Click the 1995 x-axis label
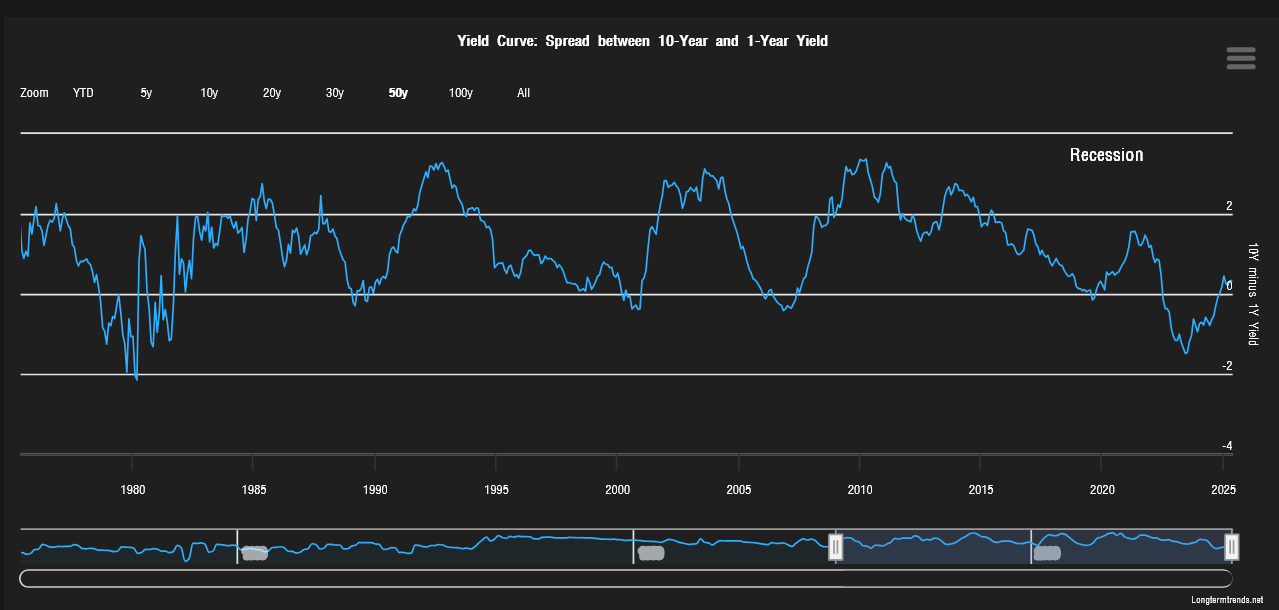 [x=496, y=489]
